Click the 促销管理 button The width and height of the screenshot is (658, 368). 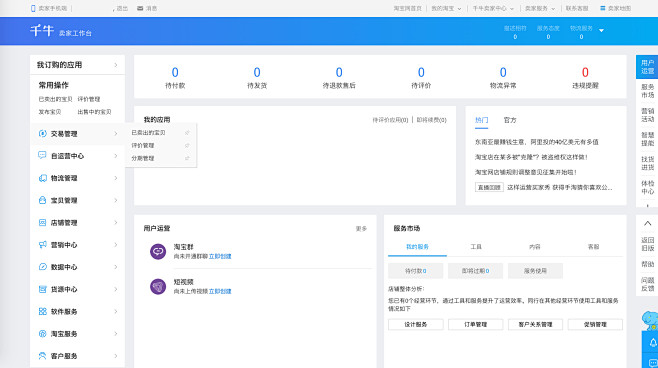click(x=595, y=324)
